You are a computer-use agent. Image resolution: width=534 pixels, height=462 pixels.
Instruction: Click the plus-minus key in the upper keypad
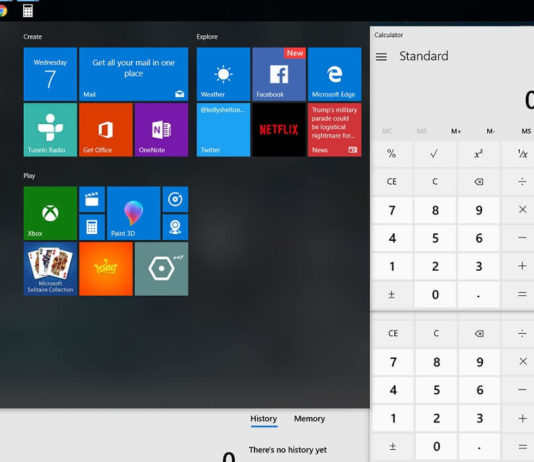click(x=392, y=294)
